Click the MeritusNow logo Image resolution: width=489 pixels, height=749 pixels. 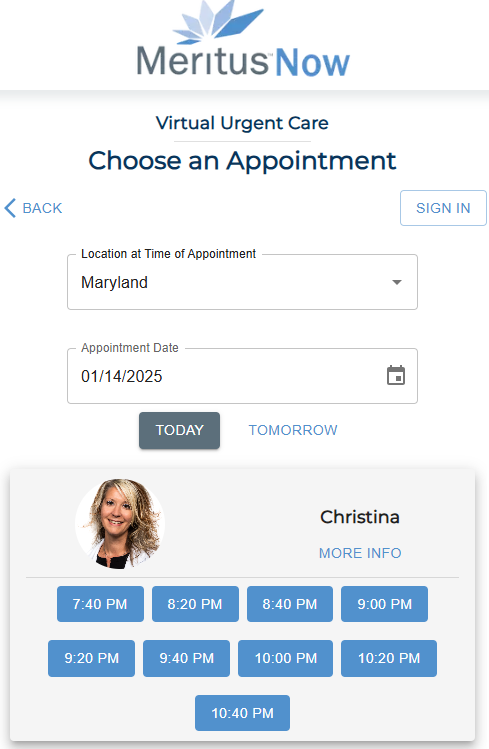click(243, 40)
